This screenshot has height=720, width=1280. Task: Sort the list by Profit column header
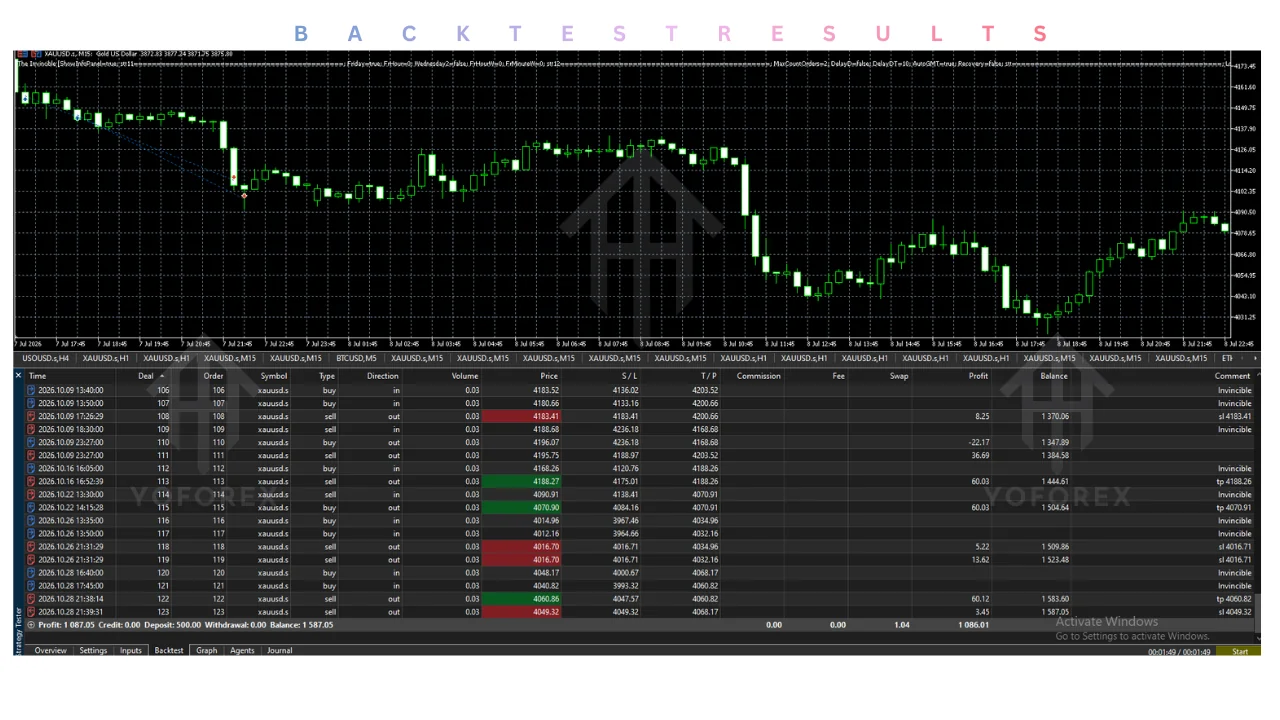click(978, 376)
